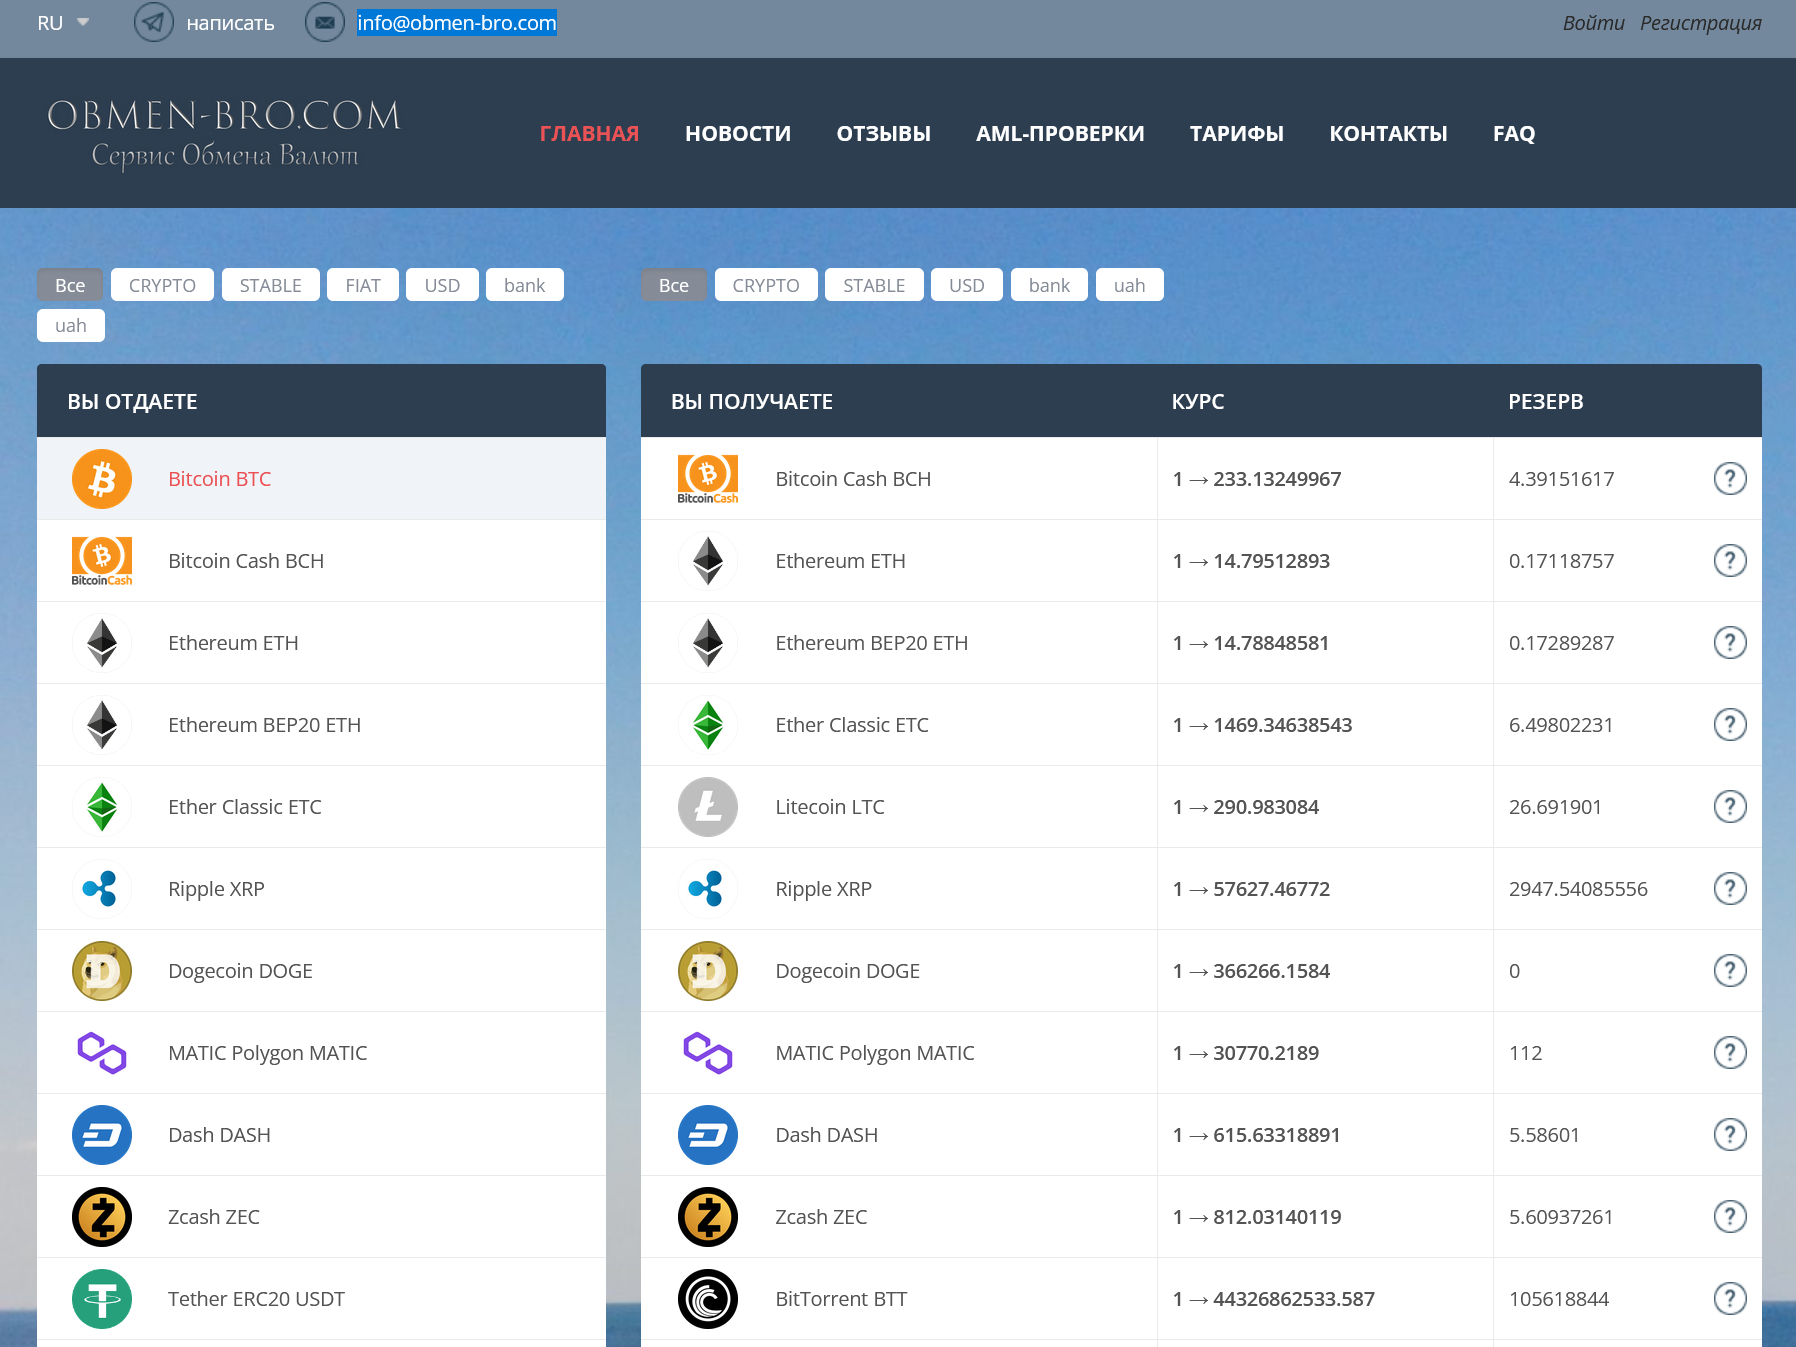This screenshot has height=1347, width=1796.
Task: Click the Регистрация link
Action: 1700,23
